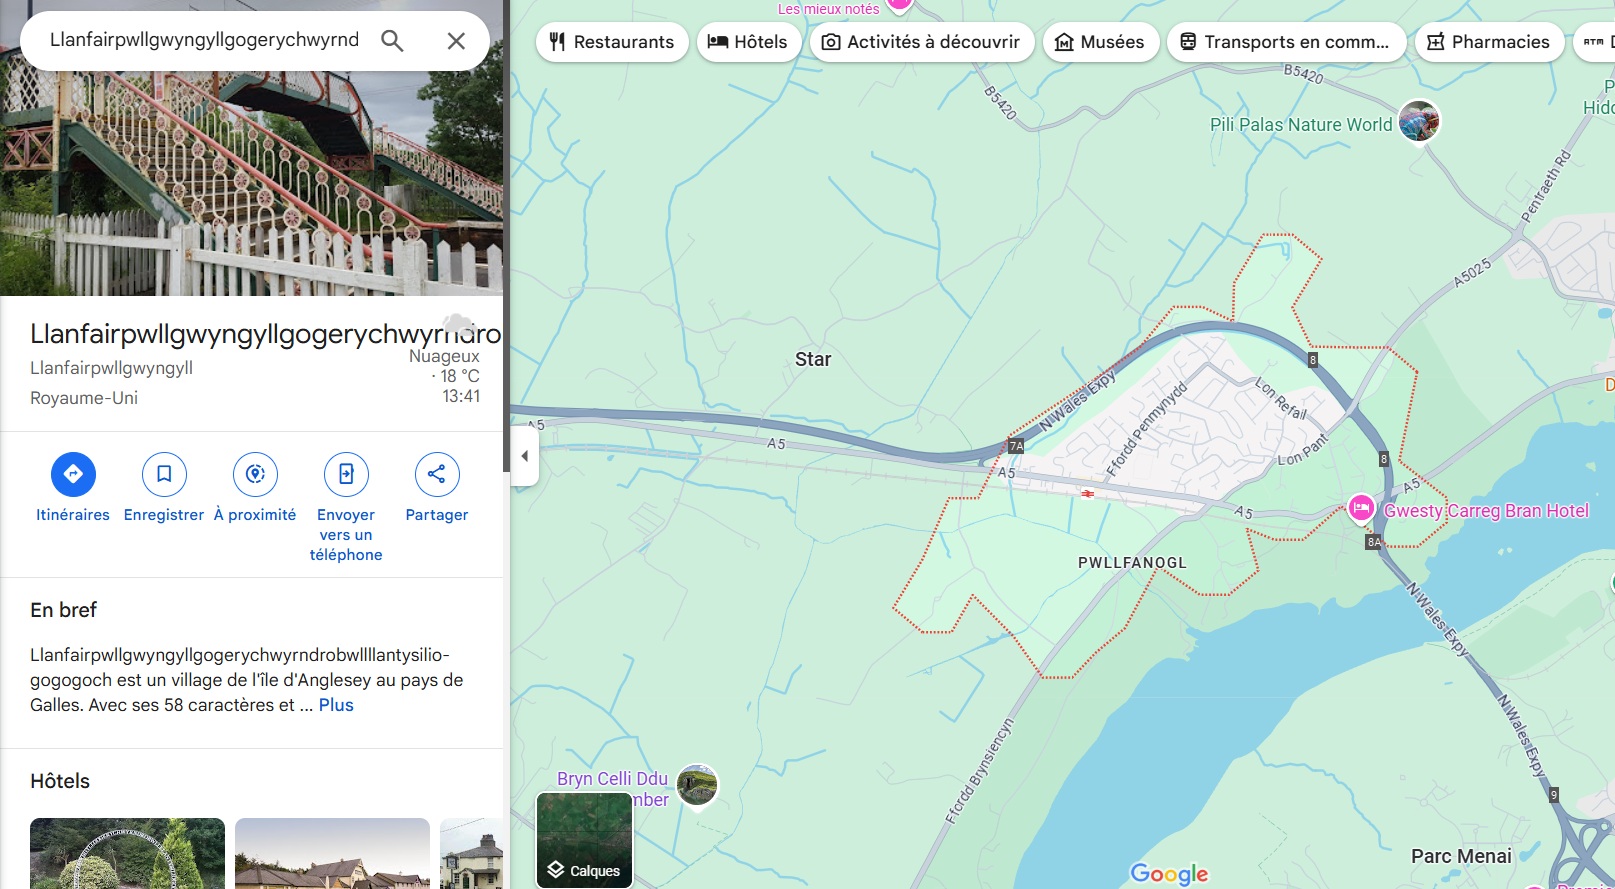Open Bryn Celli Ddu photo marker

coord(697,786)
